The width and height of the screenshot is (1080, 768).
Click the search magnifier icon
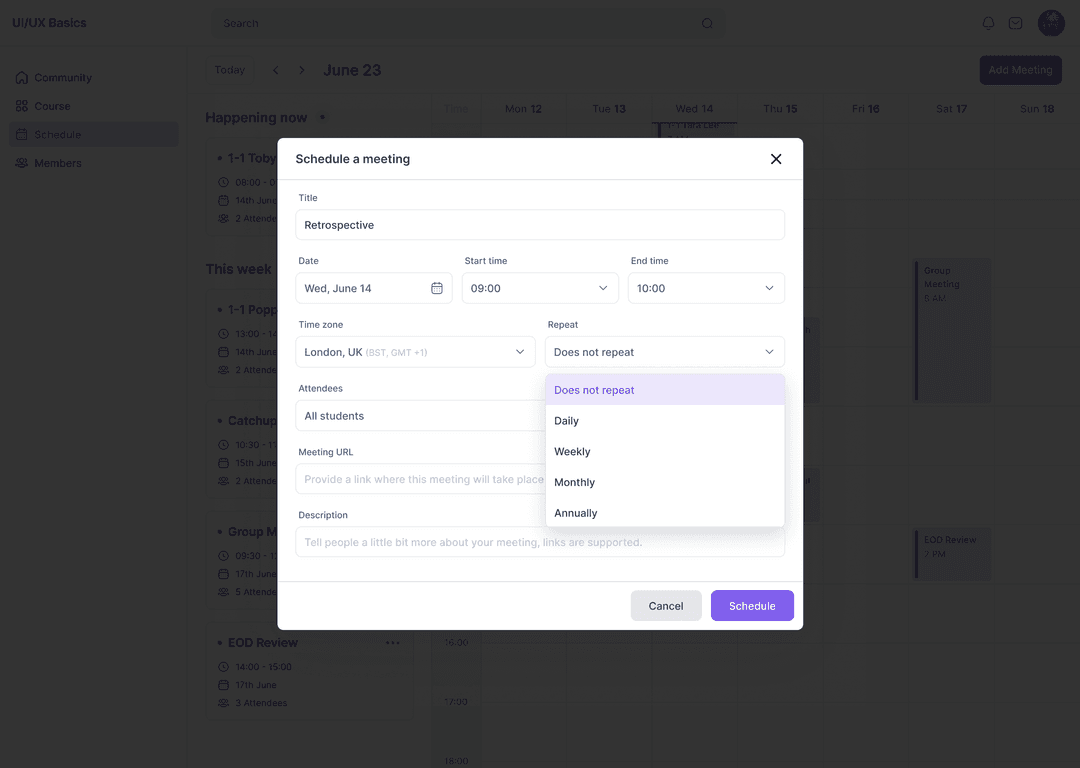click(707, 22)
